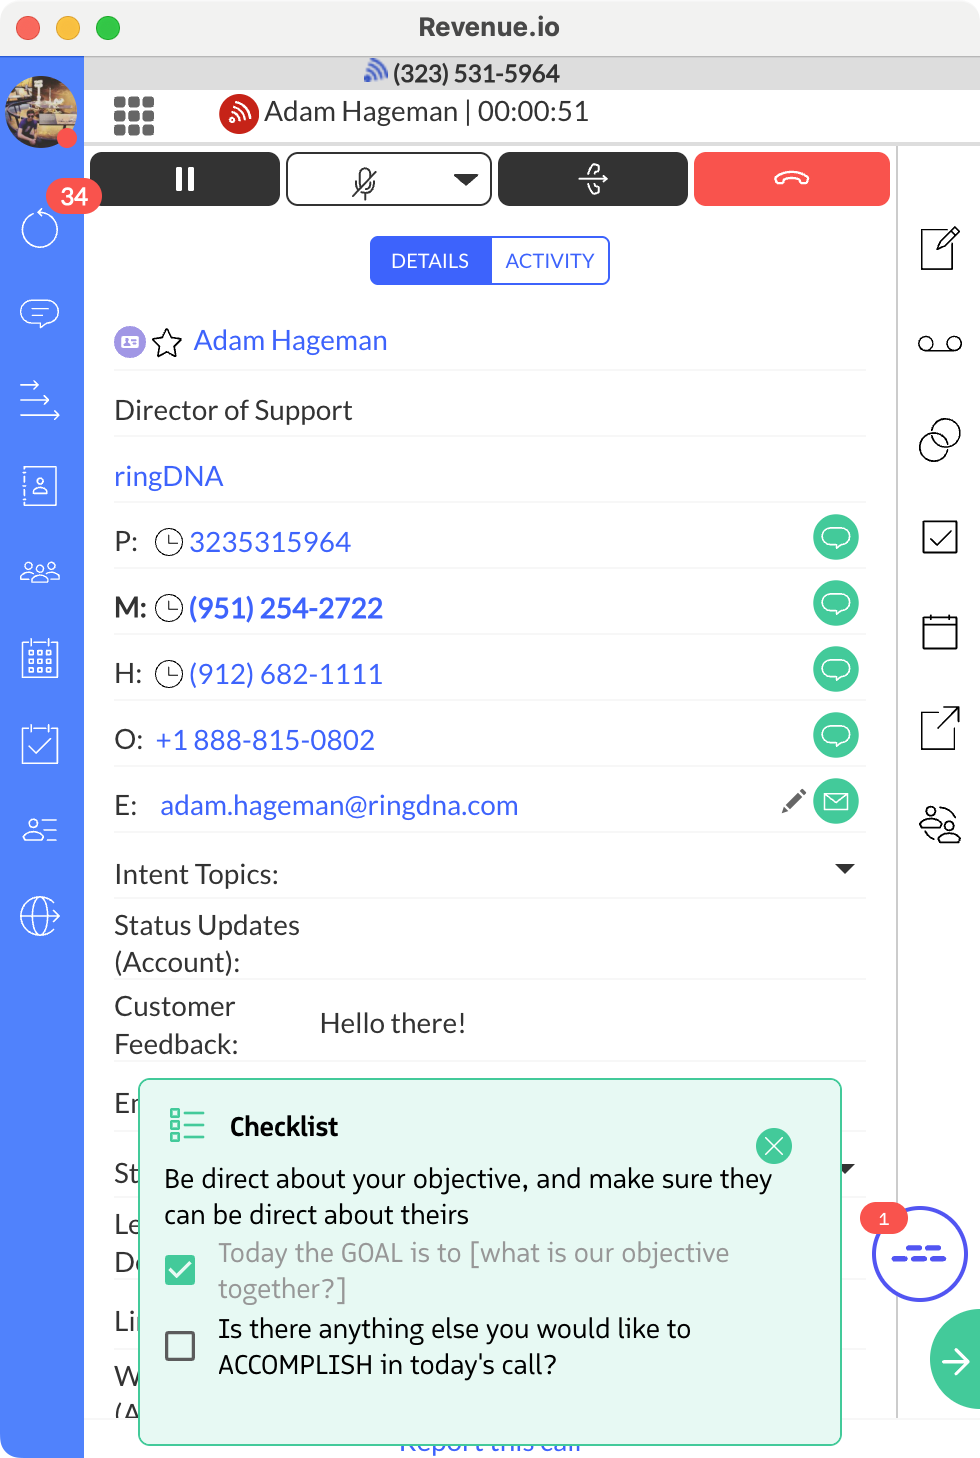Switch to the ACTIVITY tab

tap(550, 260)
